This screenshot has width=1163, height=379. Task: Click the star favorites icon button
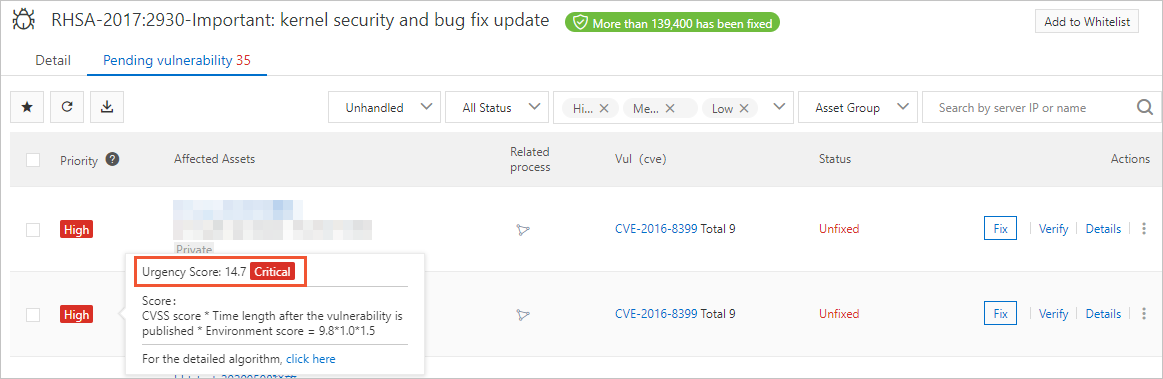pos(27,108)
